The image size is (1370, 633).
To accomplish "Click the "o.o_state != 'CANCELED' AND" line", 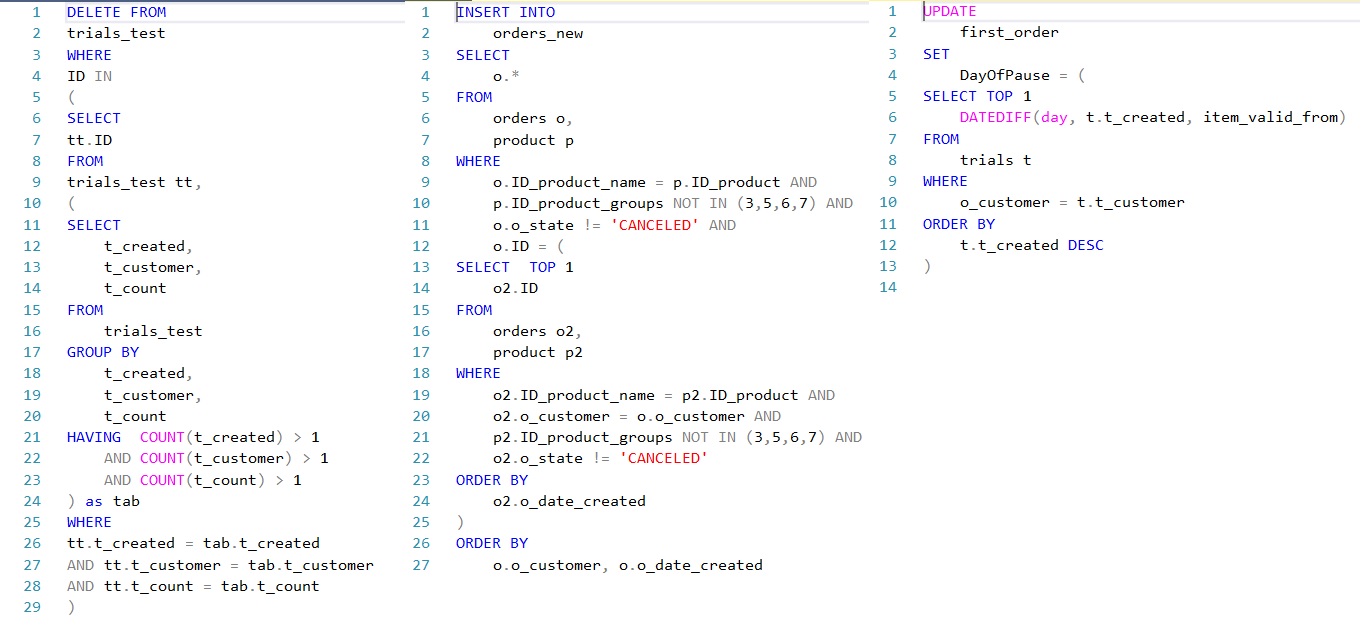I will coord(614,225).
